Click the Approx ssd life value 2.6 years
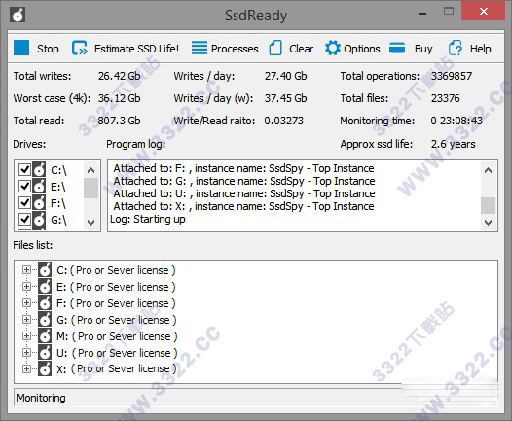 pyautogui.click(x=453, y=144)
